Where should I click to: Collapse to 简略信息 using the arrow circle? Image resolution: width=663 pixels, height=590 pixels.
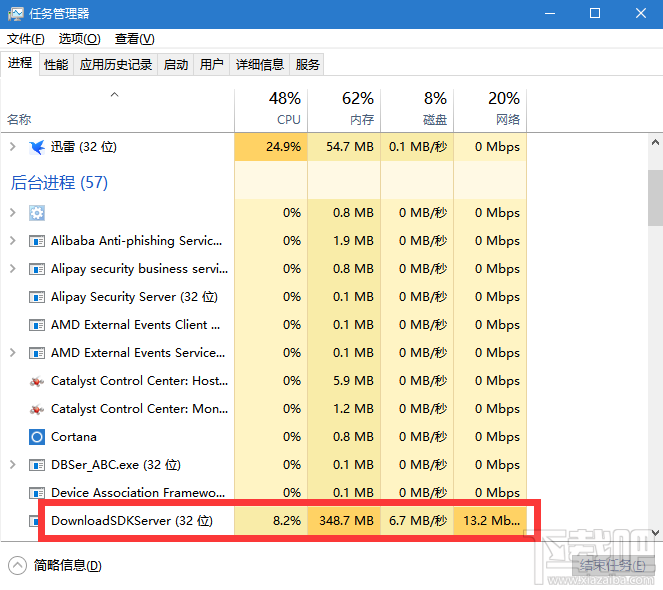tap(17, 565)
